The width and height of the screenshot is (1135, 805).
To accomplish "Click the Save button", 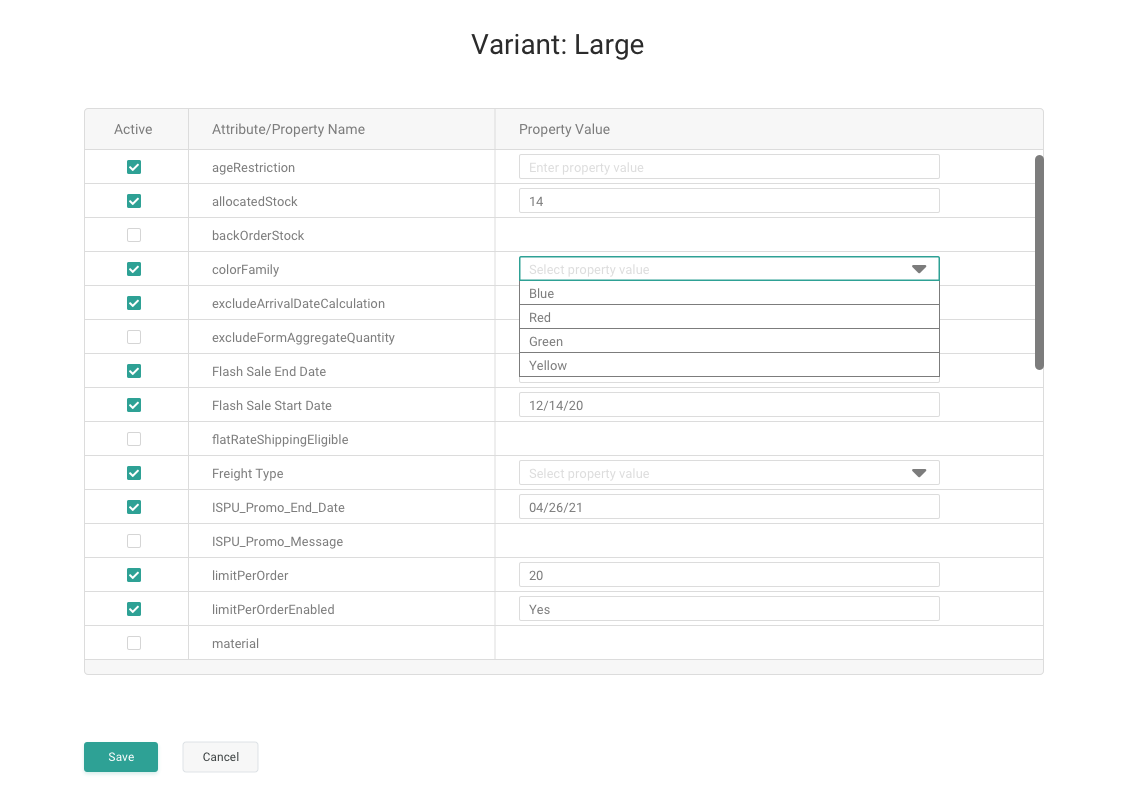I will (x=120, y=757).
